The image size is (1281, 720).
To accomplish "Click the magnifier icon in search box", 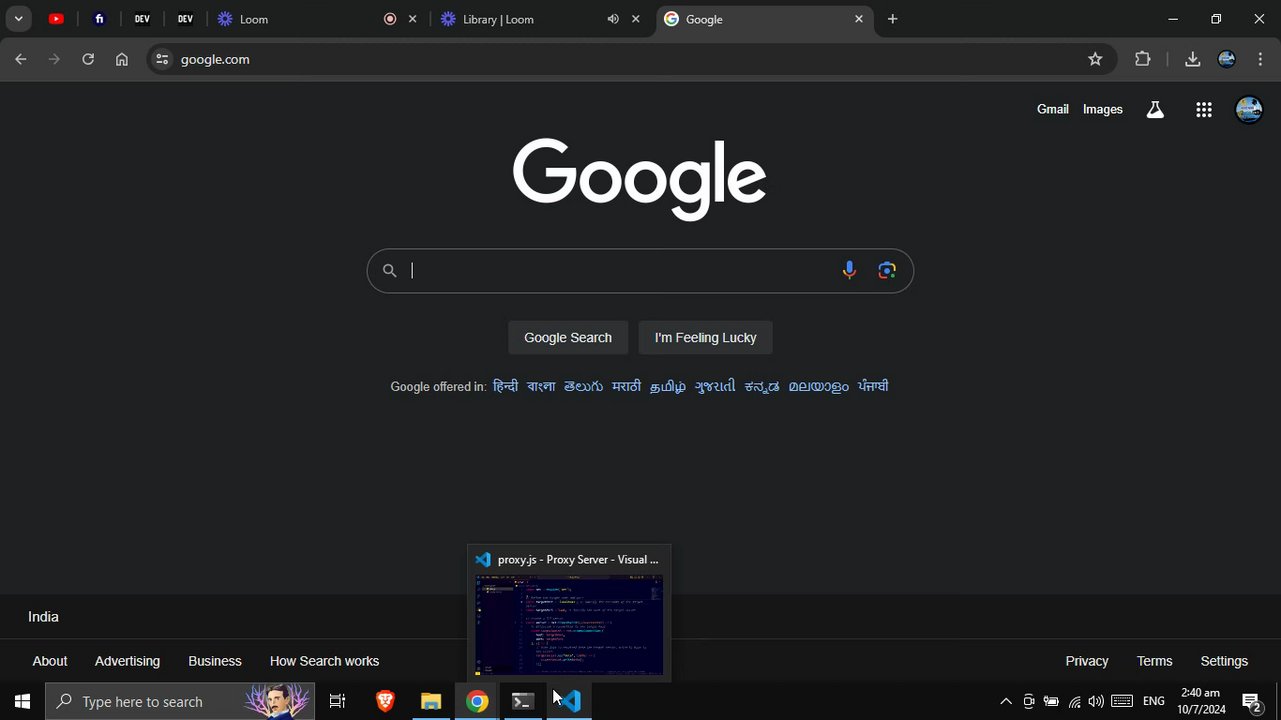I will pyautogui.click(x=389, y=270).
